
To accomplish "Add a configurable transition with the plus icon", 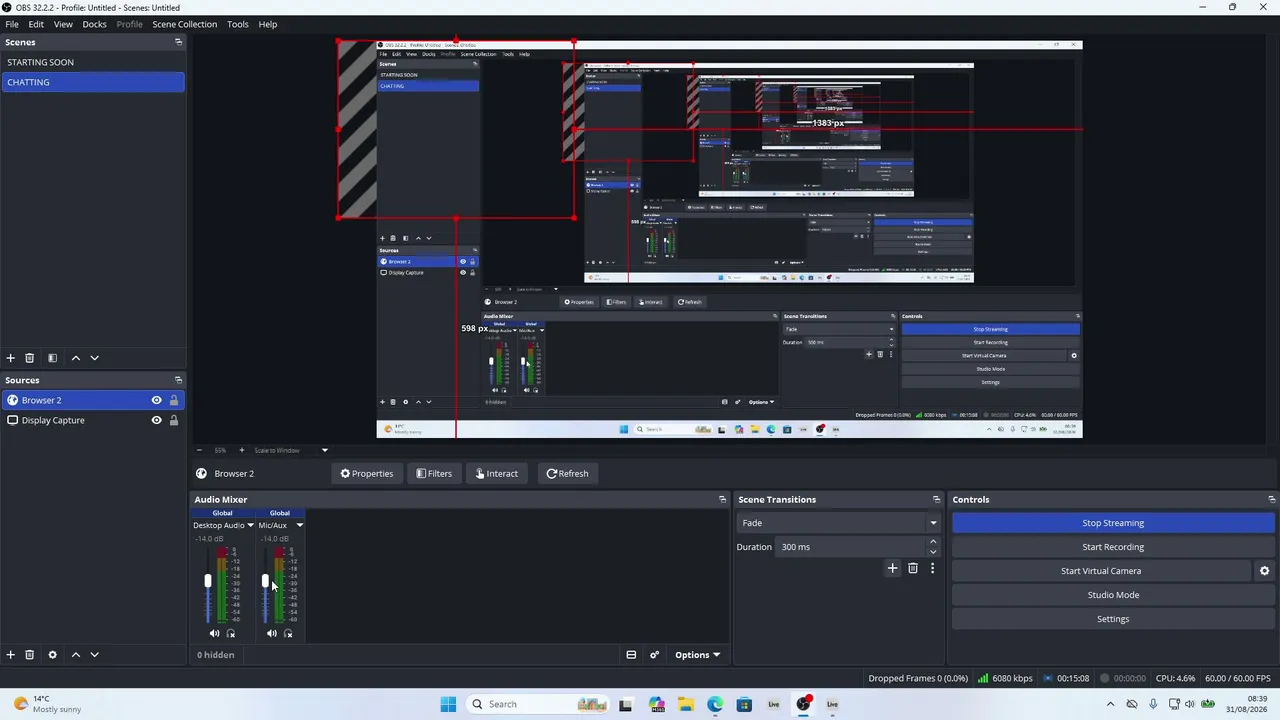I will coord(893,568).
